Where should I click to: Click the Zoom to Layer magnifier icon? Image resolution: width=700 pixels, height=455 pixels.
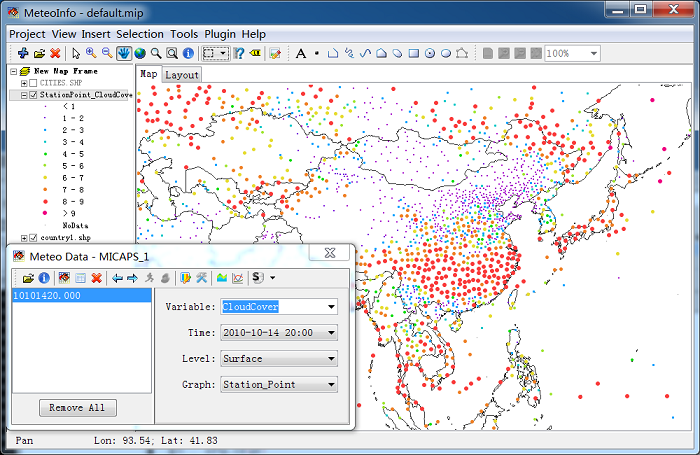(156, 54)
